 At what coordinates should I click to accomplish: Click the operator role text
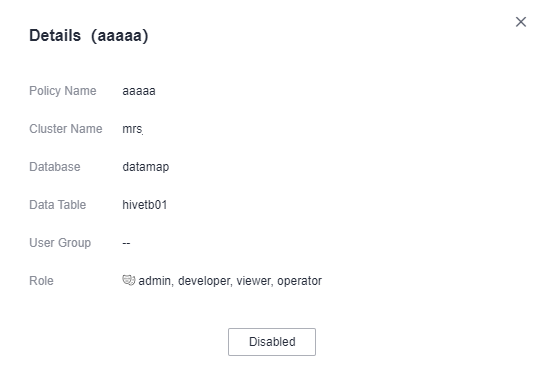[300, 281]
